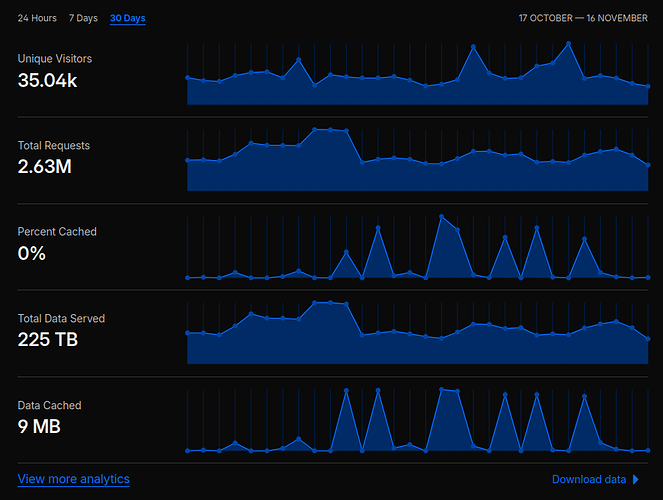Click the 225 TB data served value
The image size is (663, 500).
(x=48, y=340)
